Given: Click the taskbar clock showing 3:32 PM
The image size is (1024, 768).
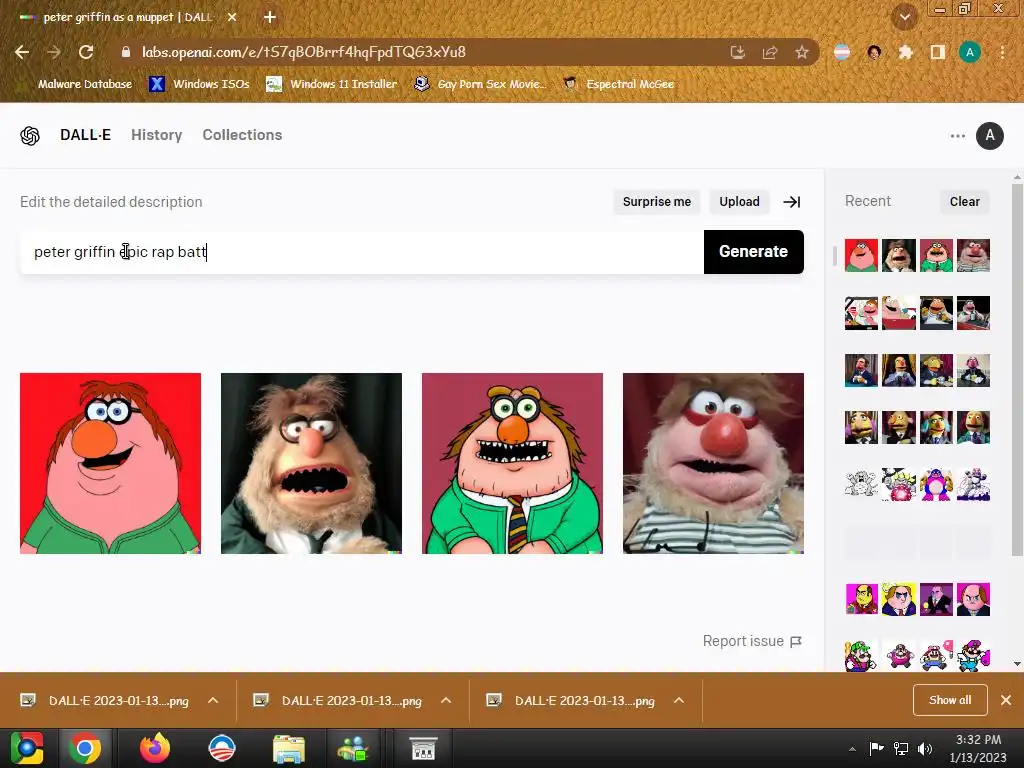Looking at the screenshot, I should pos(978,748).
